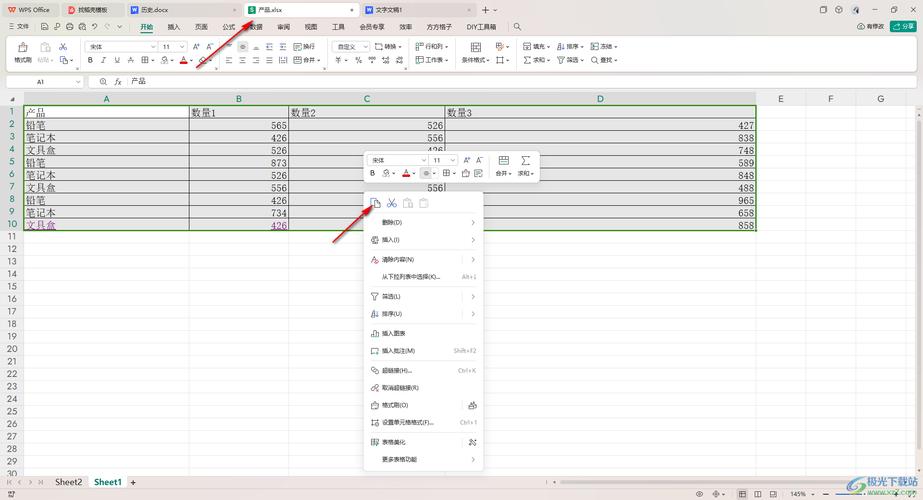
Task: Select column E header
Action: [x=781, y=99]
